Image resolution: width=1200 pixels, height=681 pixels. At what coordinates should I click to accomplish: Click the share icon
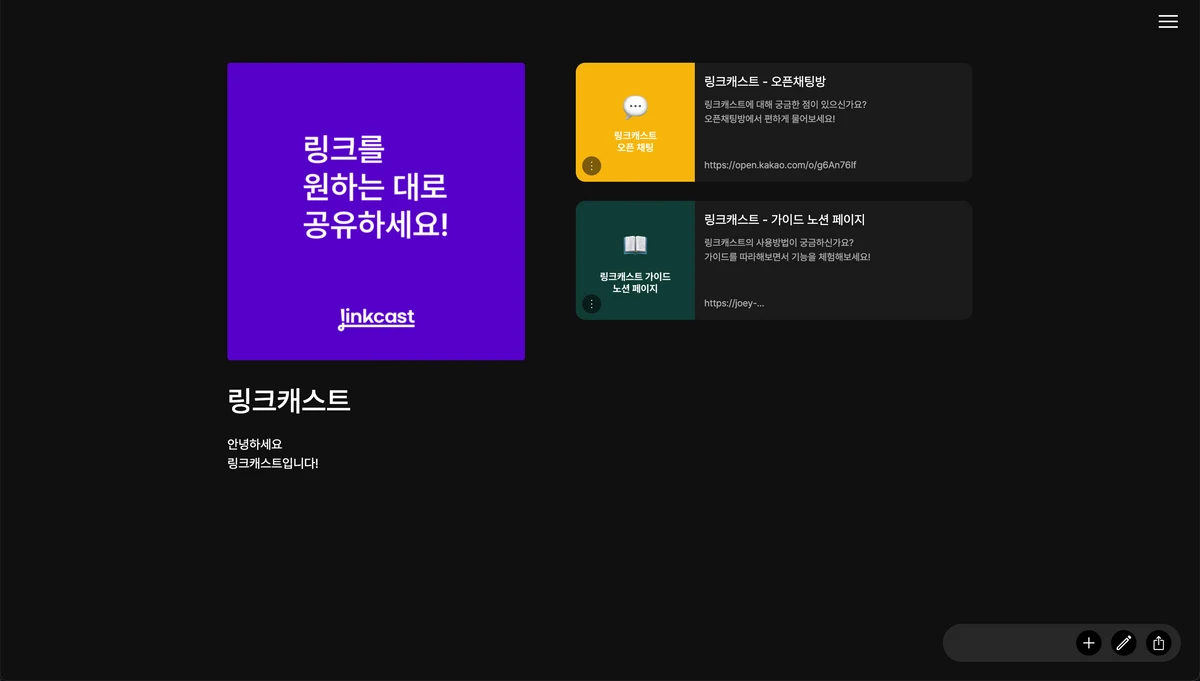1159,643
